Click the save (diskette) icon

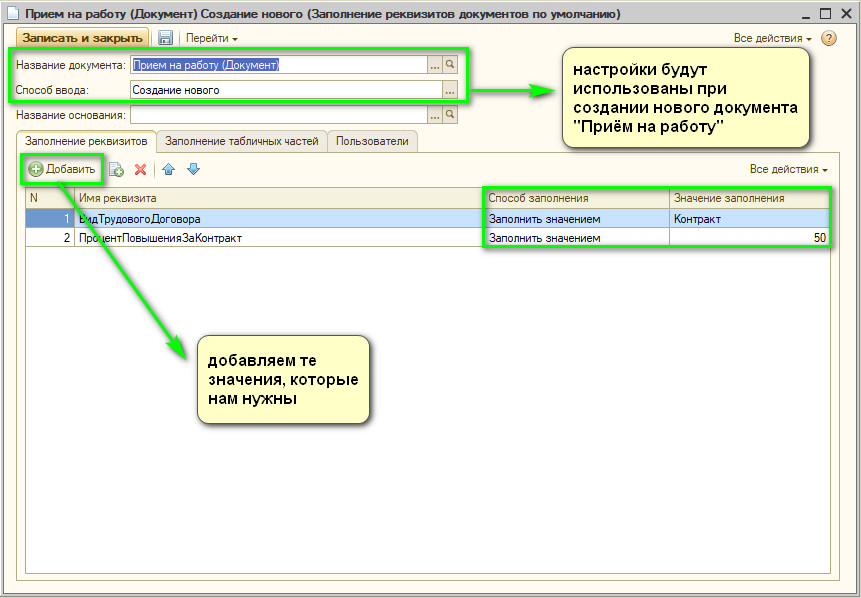pyautogui.click(x=165, y=38)
